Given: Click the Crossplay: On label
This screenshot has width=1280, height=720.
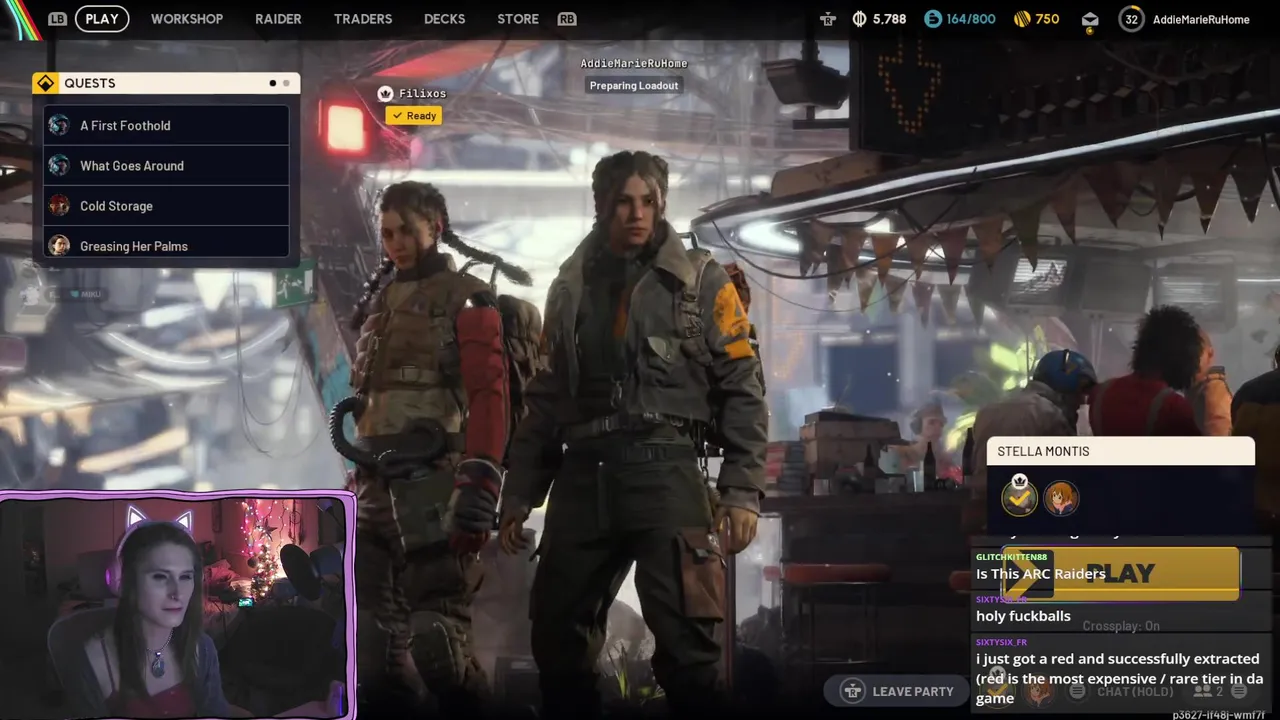Looking at the screenshot, I should [1120, 626].
